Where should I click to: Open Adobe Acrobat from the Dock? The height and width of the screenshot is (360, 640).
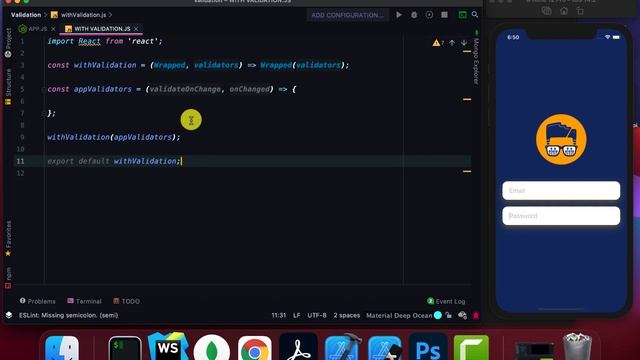(298, 348)
